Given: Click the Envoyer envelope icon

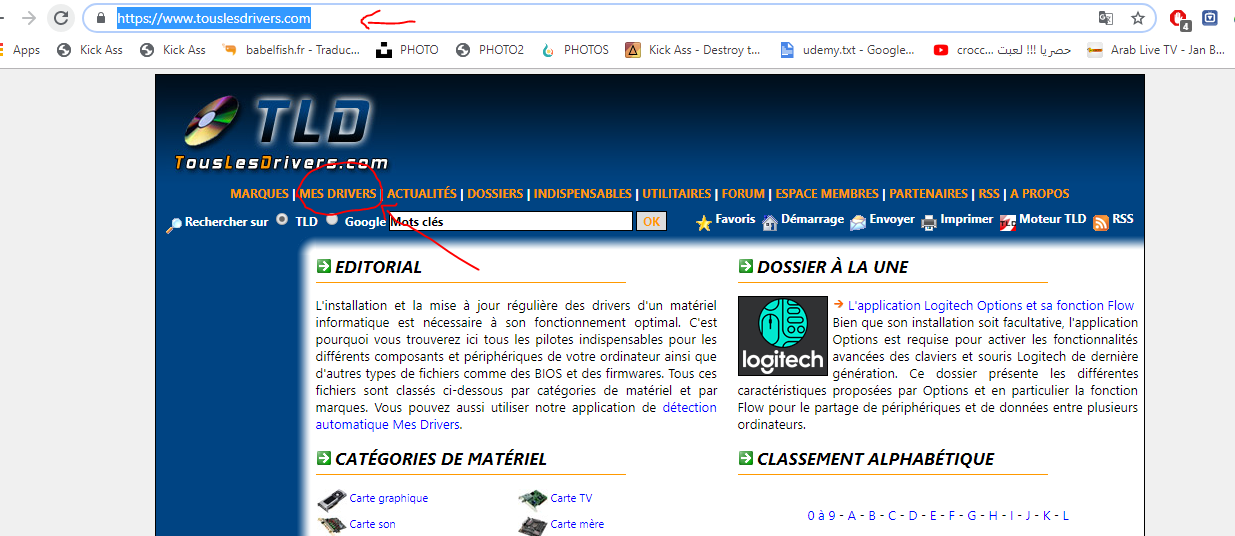Looking at the screenshot, I should pyautogui.click(x=858, y=223).
